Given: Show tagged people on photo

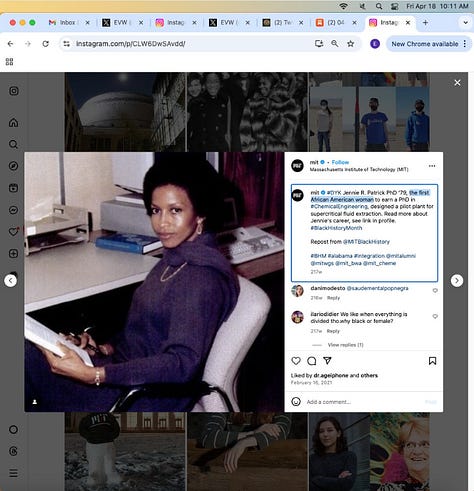Looking at the screenshot, I should coord(34,402).
